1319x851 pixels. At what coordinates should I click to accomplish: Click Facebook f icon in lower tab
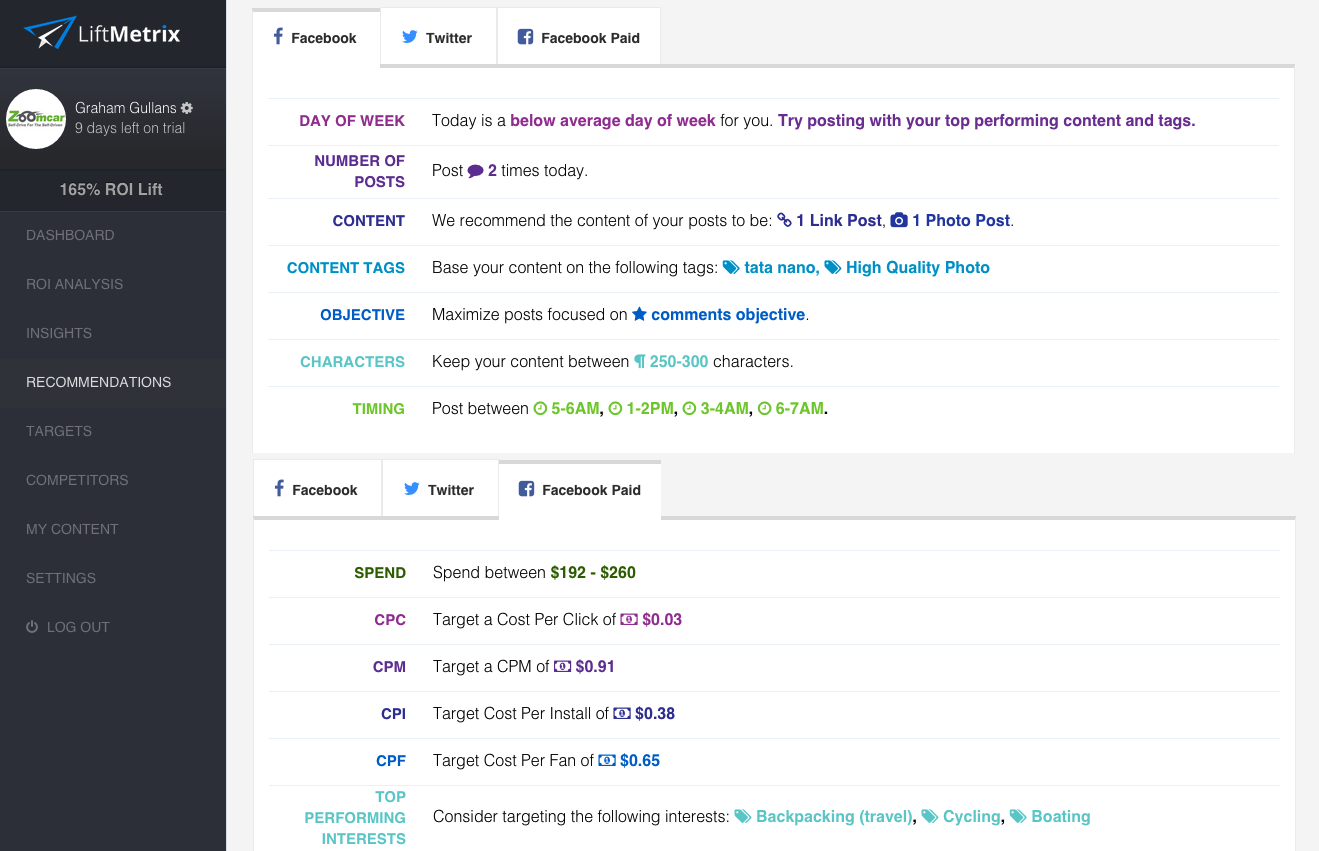pyautogui.click(x=280, y=489)
